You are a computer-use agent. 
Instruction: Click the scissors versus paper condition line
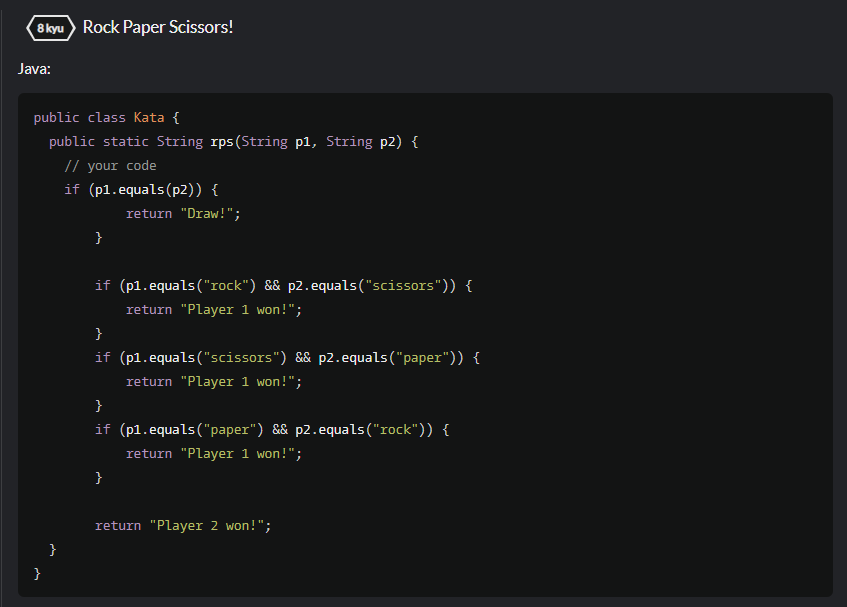287,358
